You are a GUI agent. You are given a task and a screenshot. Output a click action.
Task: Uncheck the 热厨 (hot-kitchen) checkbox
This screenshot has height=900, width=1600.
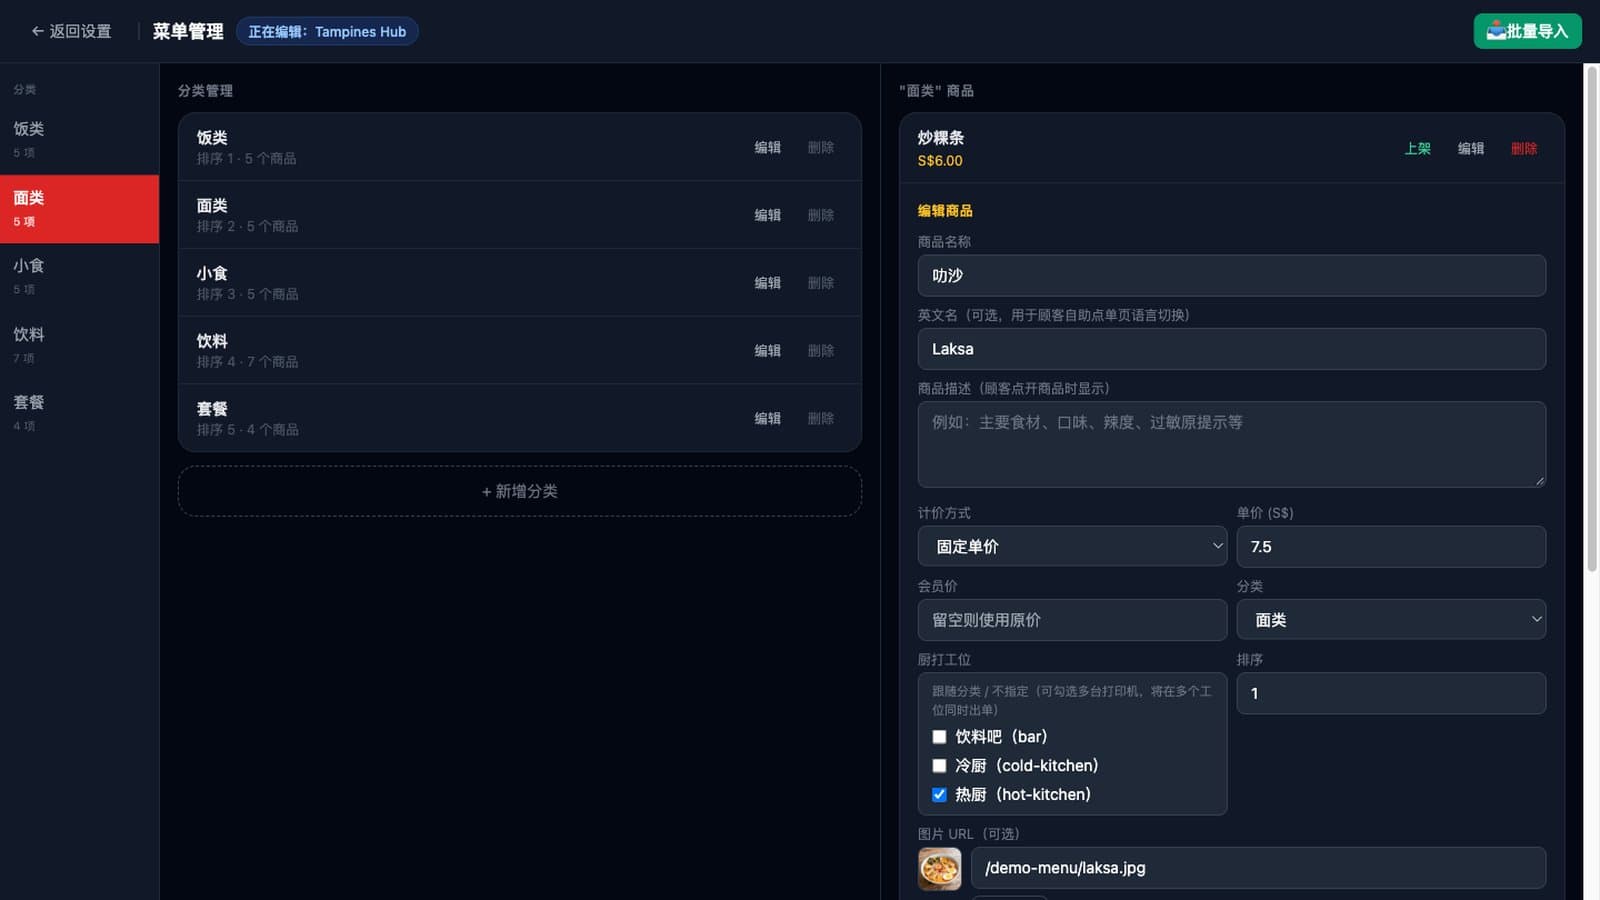pos(939,795)
